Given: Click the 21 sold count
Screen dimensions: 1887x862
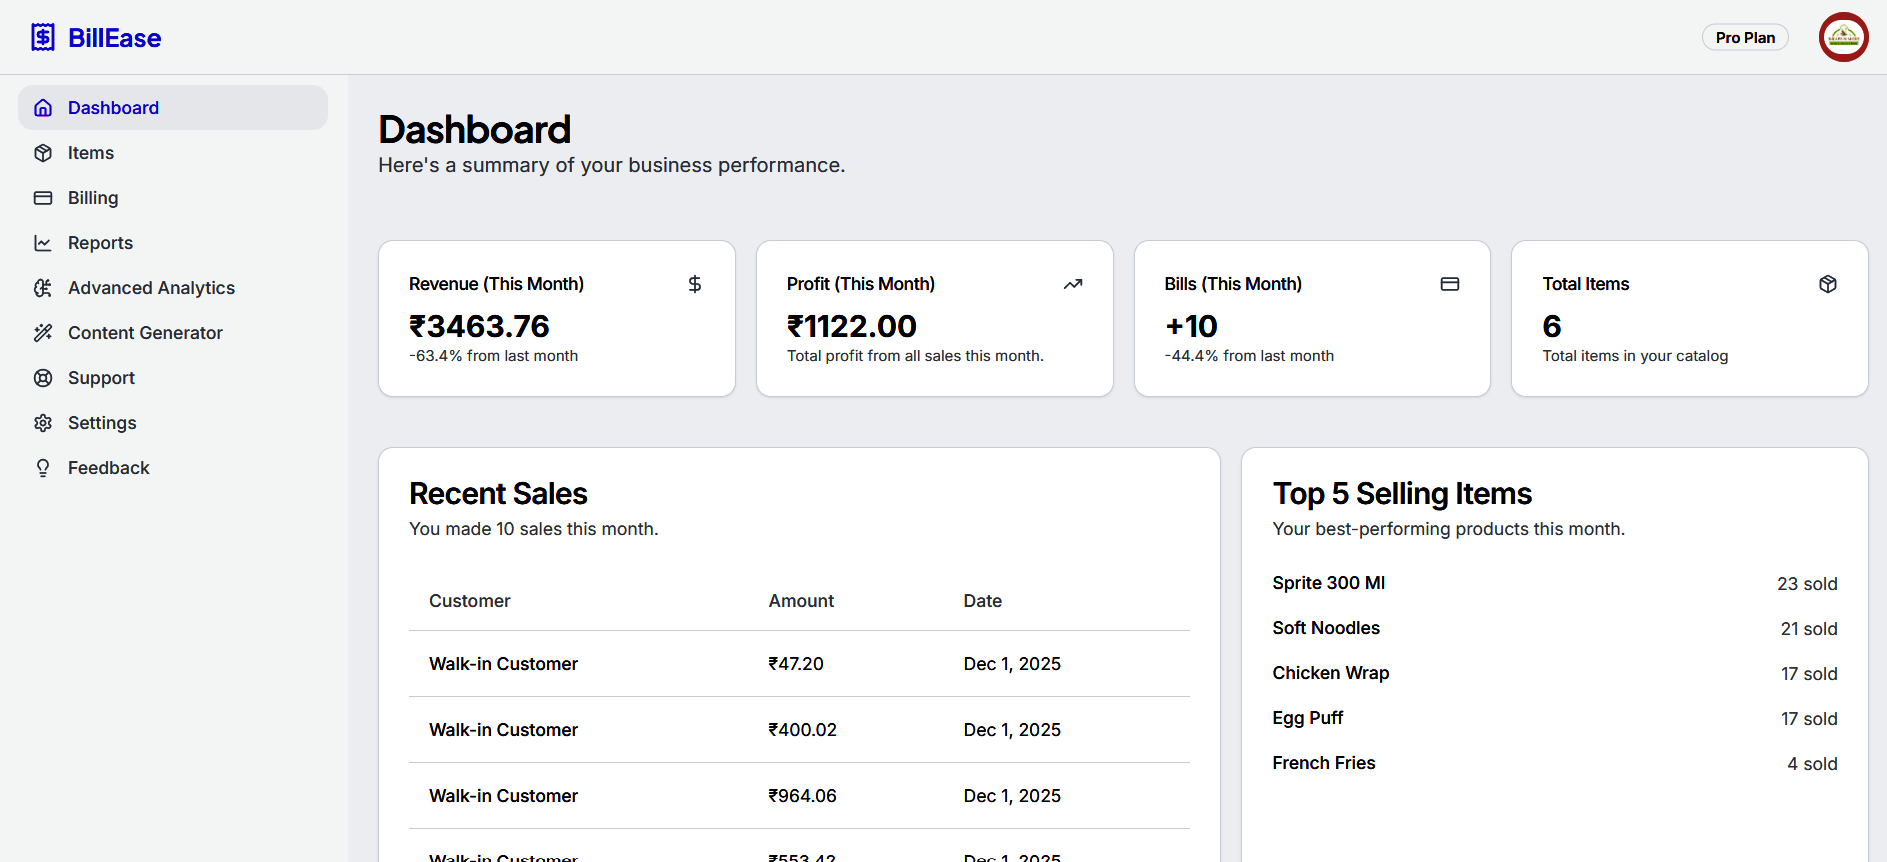Looking at the screenshot, I should point(1809,629).
